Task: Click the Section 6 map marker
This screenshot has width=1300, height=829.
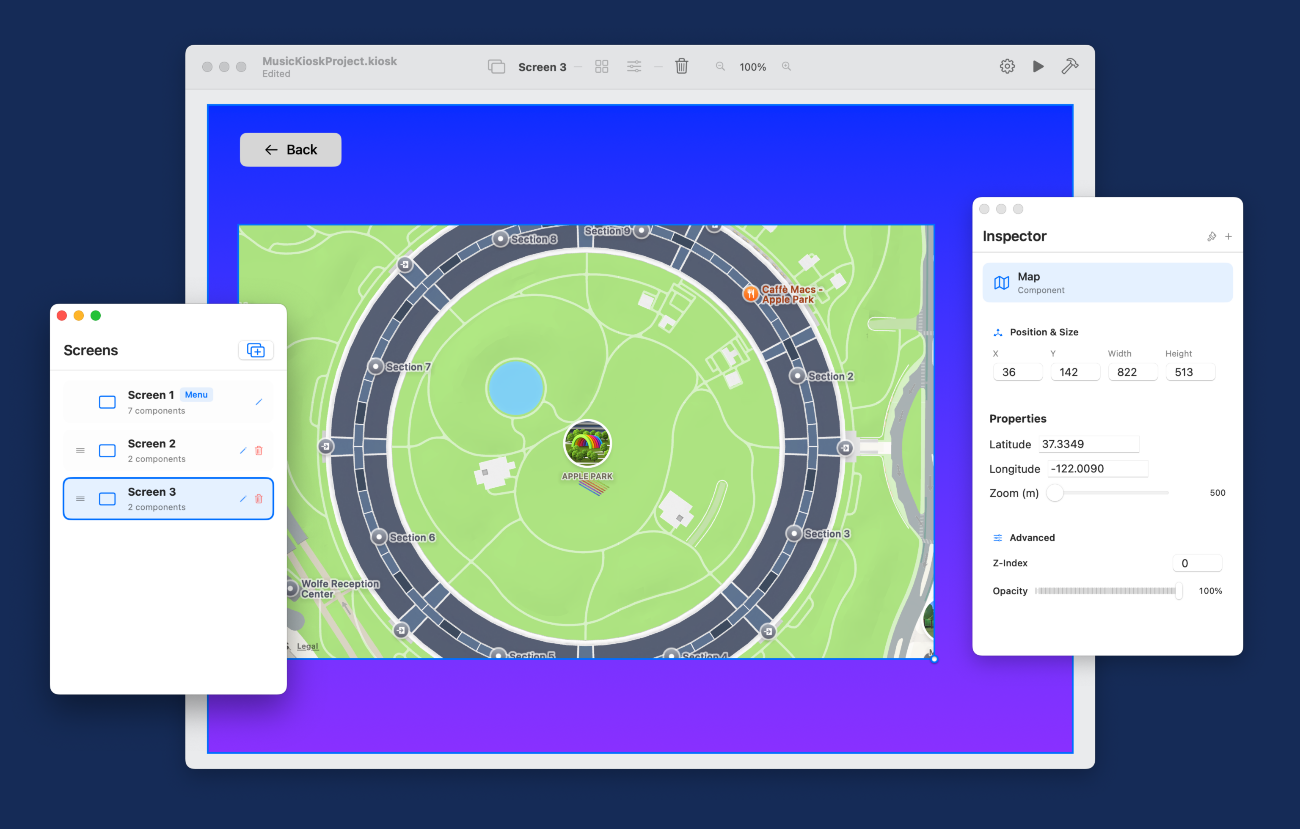Action: [x=379, y=537]
